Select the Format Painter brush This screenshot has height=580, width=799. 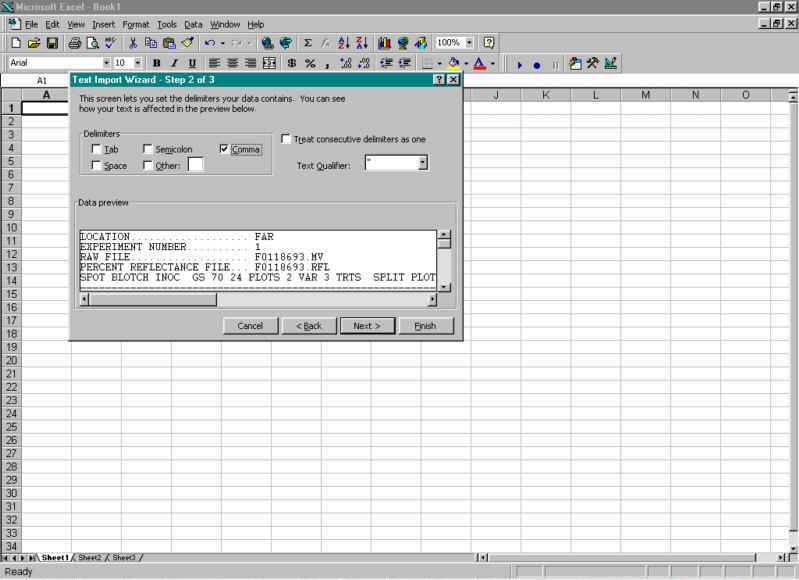coord(188,43)
